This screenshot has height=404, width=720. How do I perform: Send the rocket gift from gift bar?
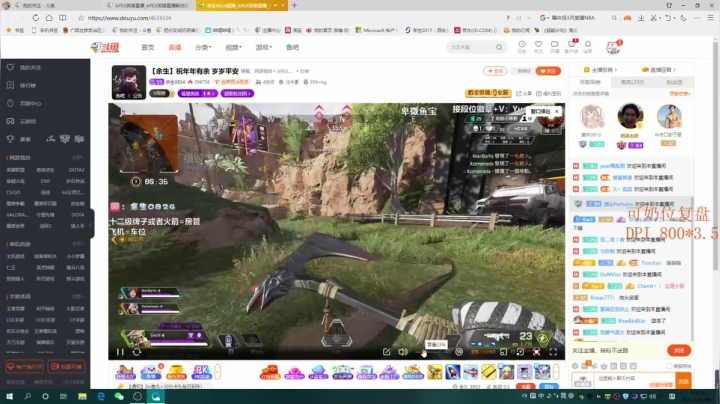452,372
